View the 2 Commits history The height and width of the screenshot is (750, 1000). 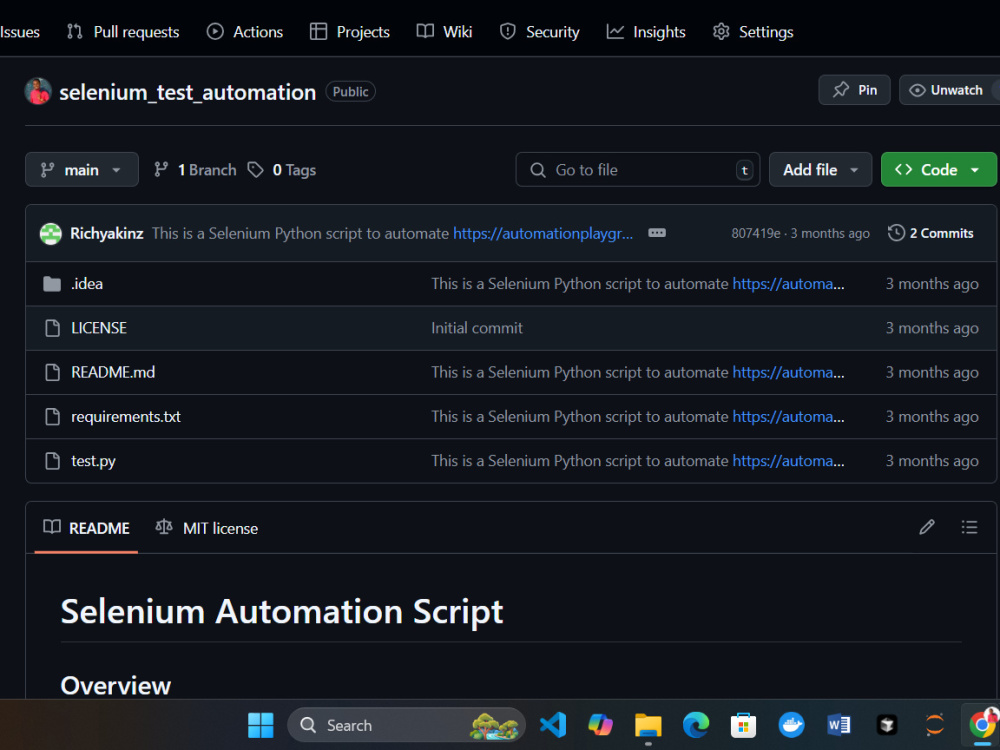pyautogui.click(x=930, y=233)
